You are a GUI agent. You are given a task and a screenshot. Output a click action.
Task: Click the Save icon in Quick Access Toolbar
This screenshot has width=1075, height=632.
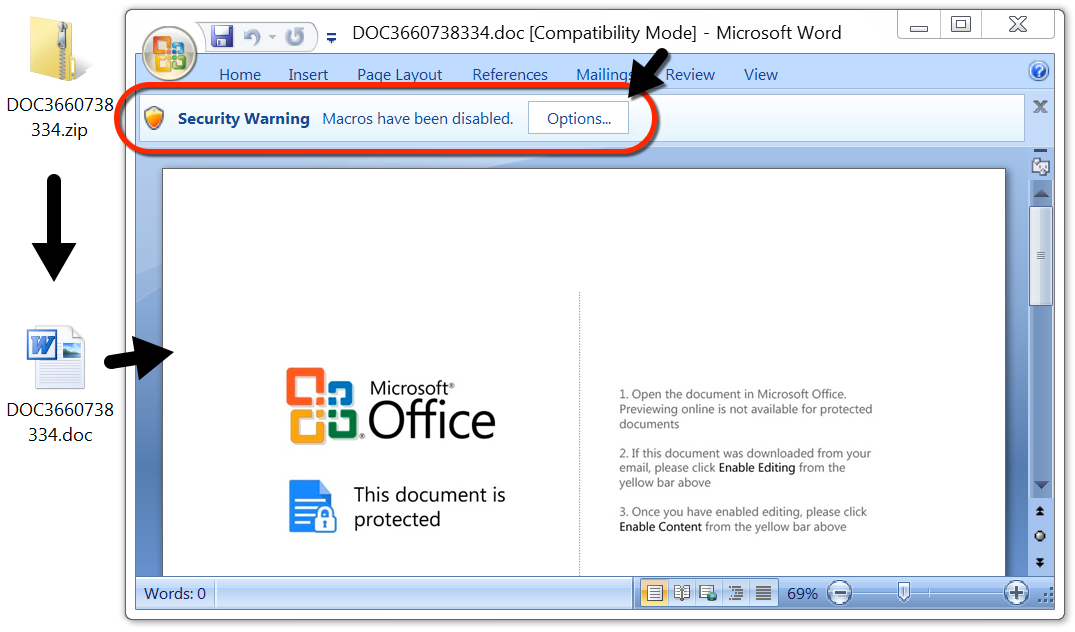222,36
